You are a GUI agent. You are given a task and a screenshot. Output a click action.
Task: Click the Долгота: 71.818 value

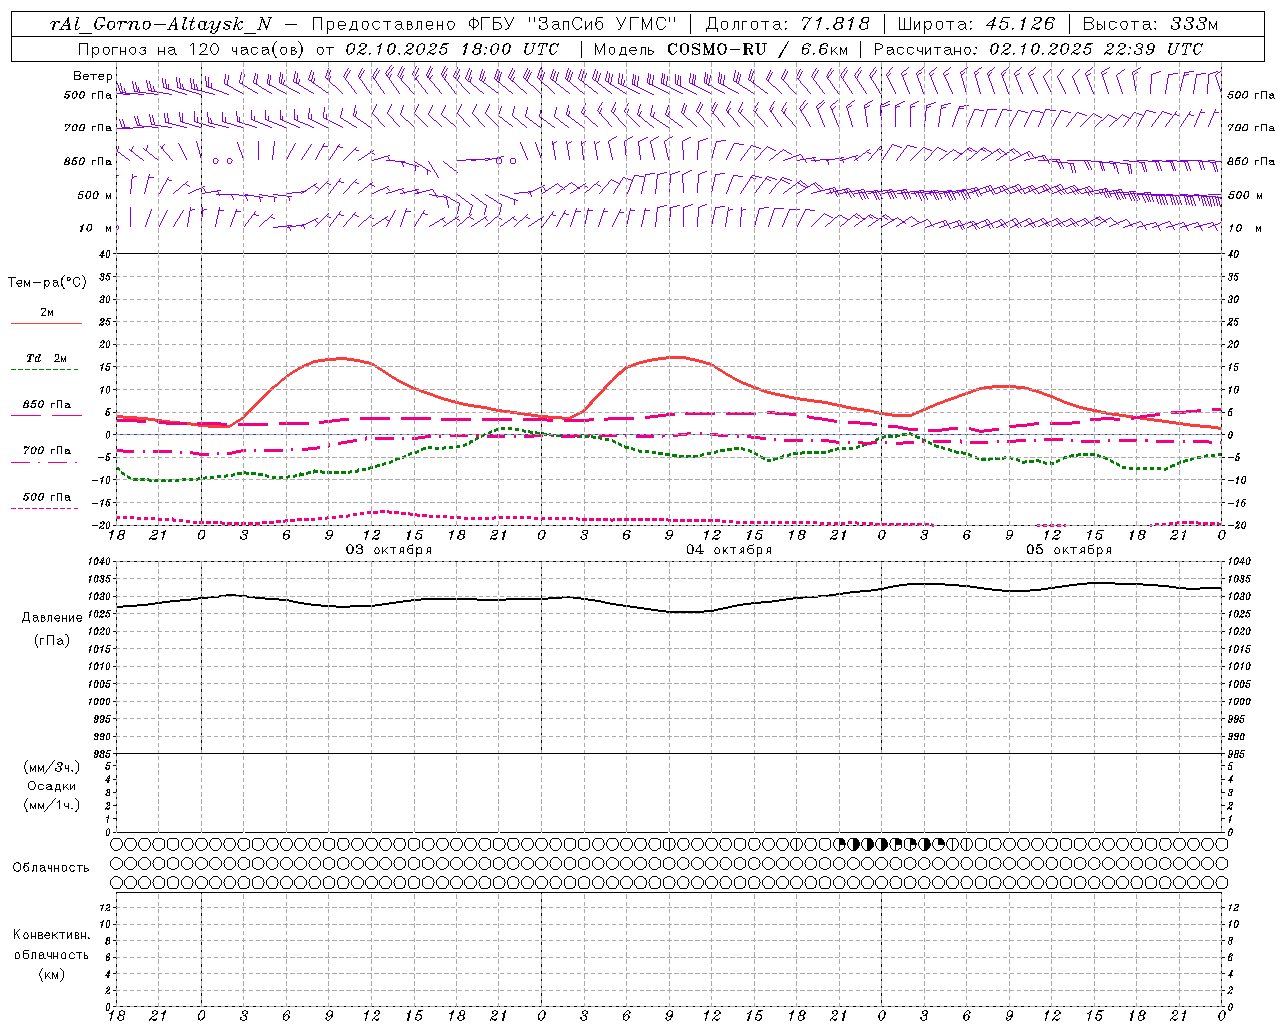point(787,25)
